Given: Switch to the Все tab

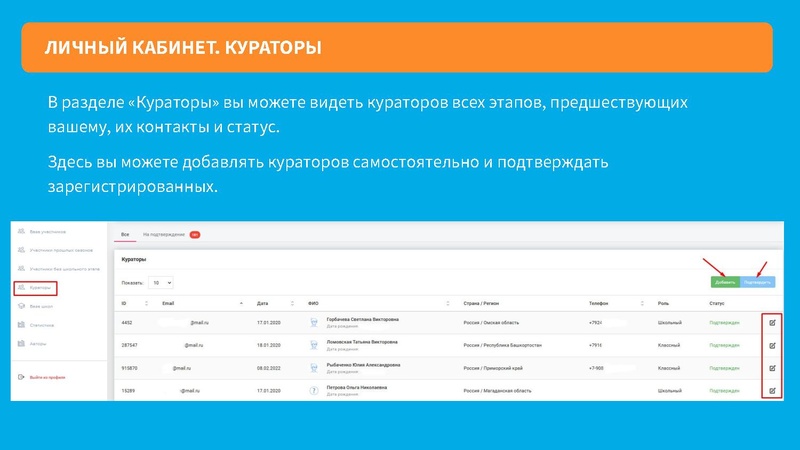Looking at the screenshot, I should tap(125, 235).
